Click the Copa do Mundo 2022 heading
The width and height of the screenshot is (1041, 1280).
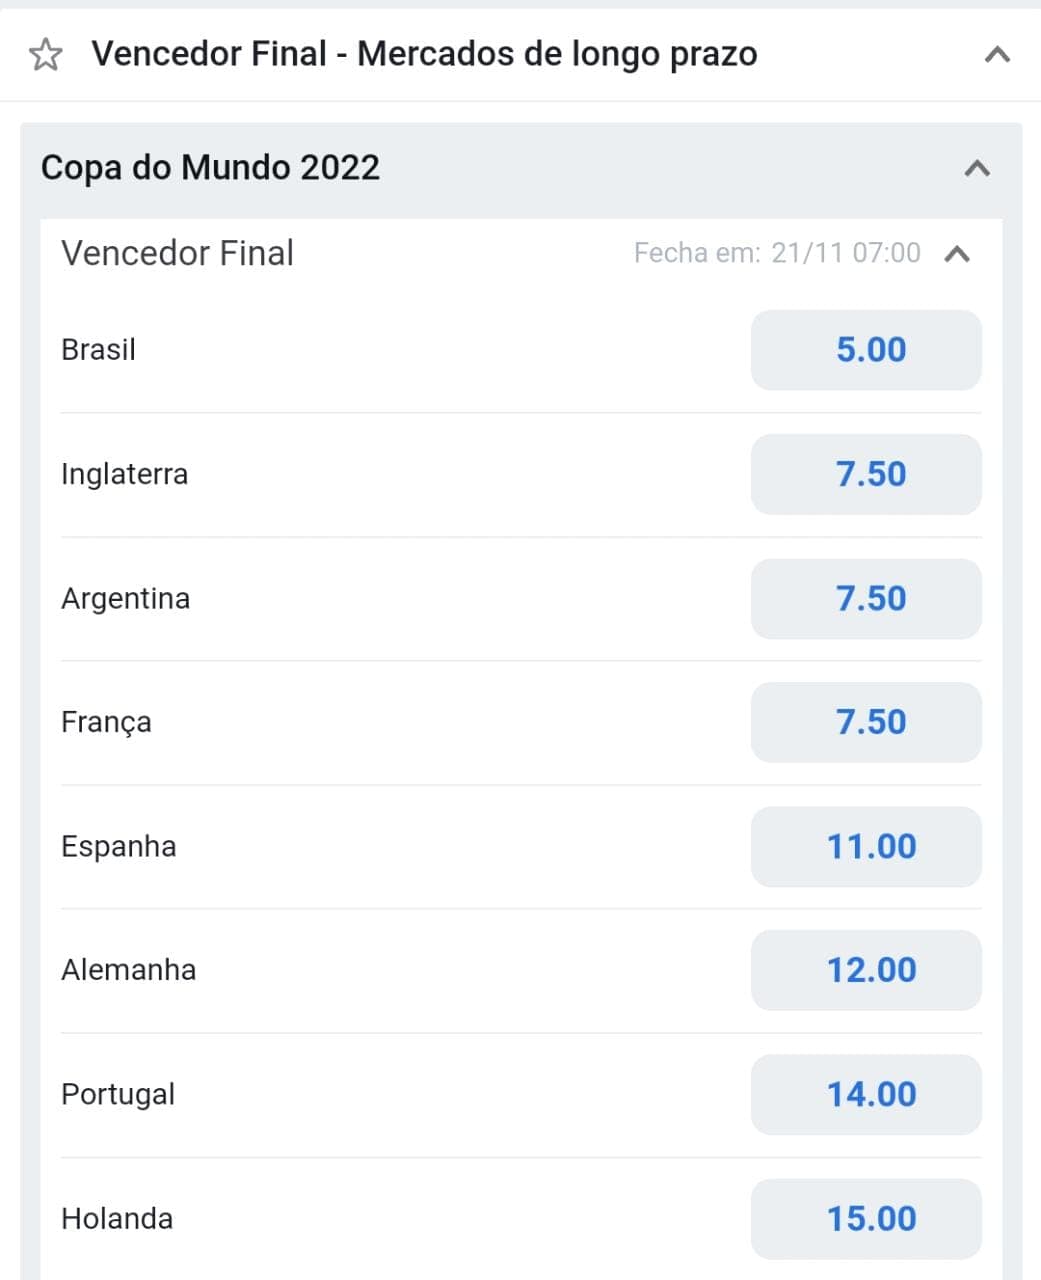(x=210, y=168)
